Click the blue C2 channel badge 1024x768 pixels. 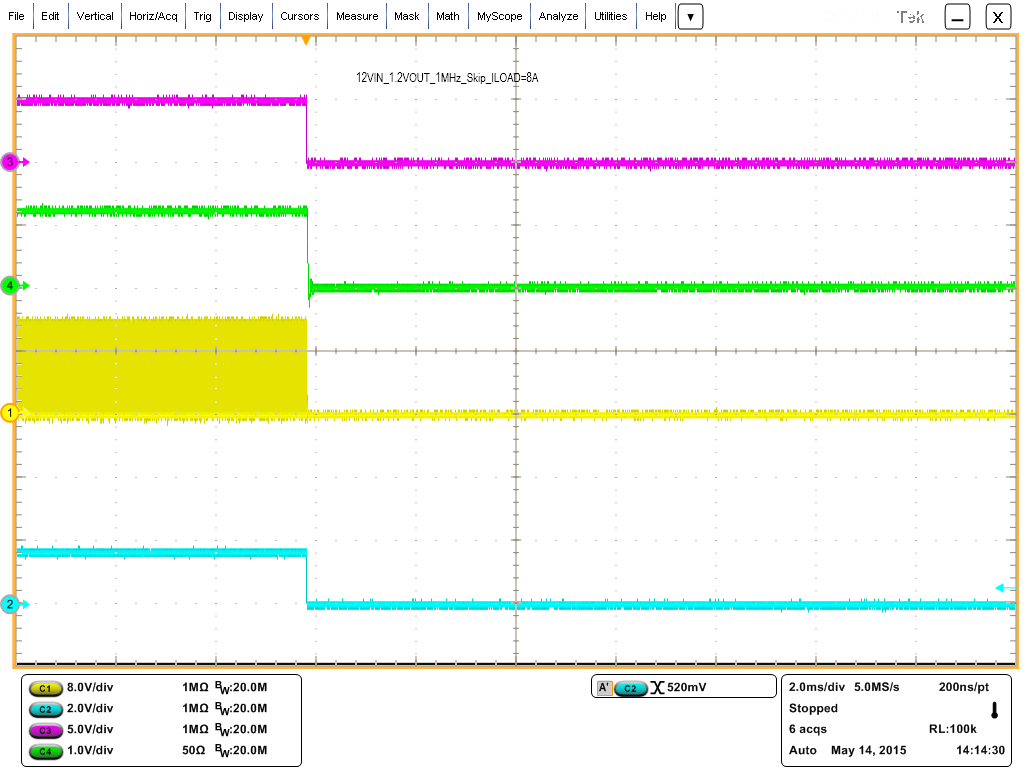[x=46, y=709]
